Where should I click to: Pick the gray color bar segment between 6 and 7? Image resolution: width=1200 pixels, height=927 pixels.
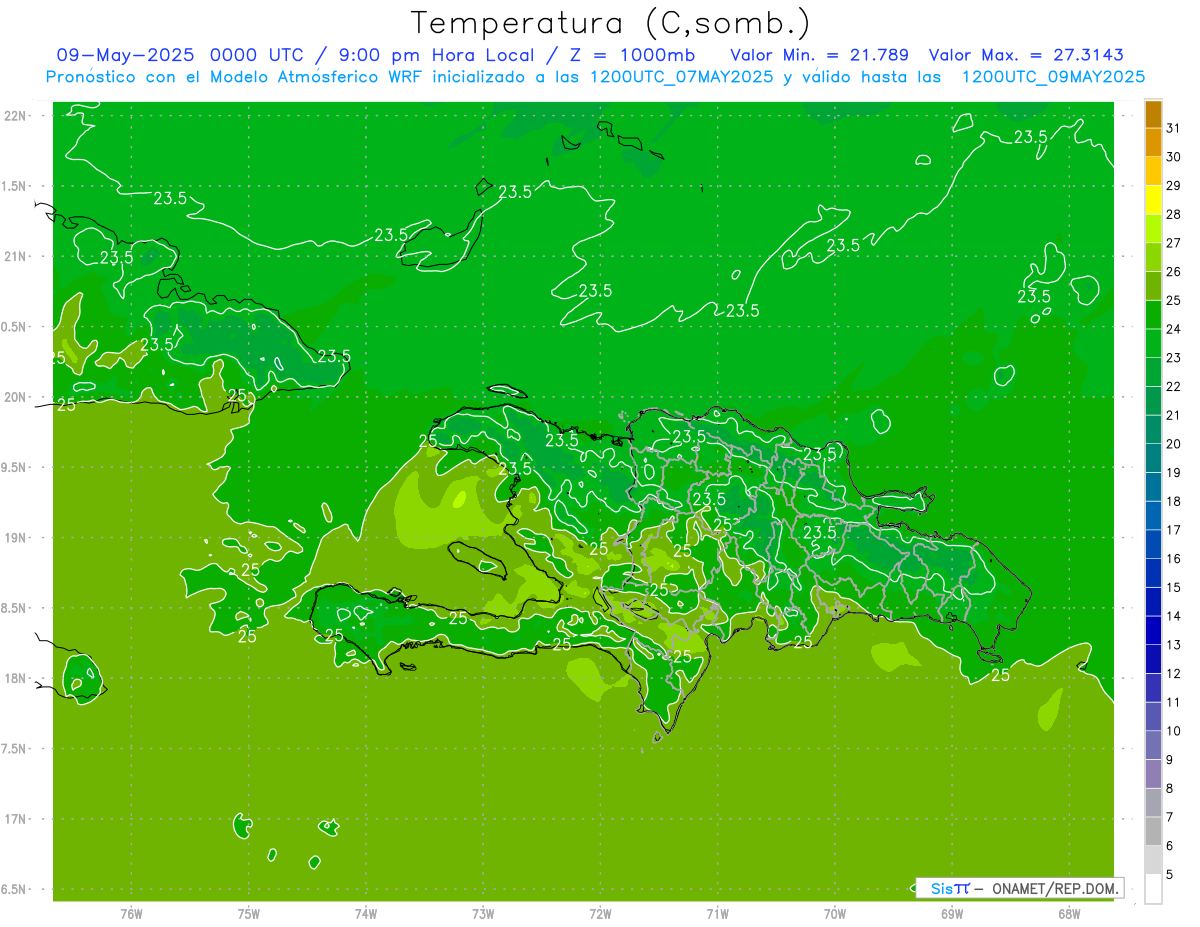click(x=1153, y=831)
